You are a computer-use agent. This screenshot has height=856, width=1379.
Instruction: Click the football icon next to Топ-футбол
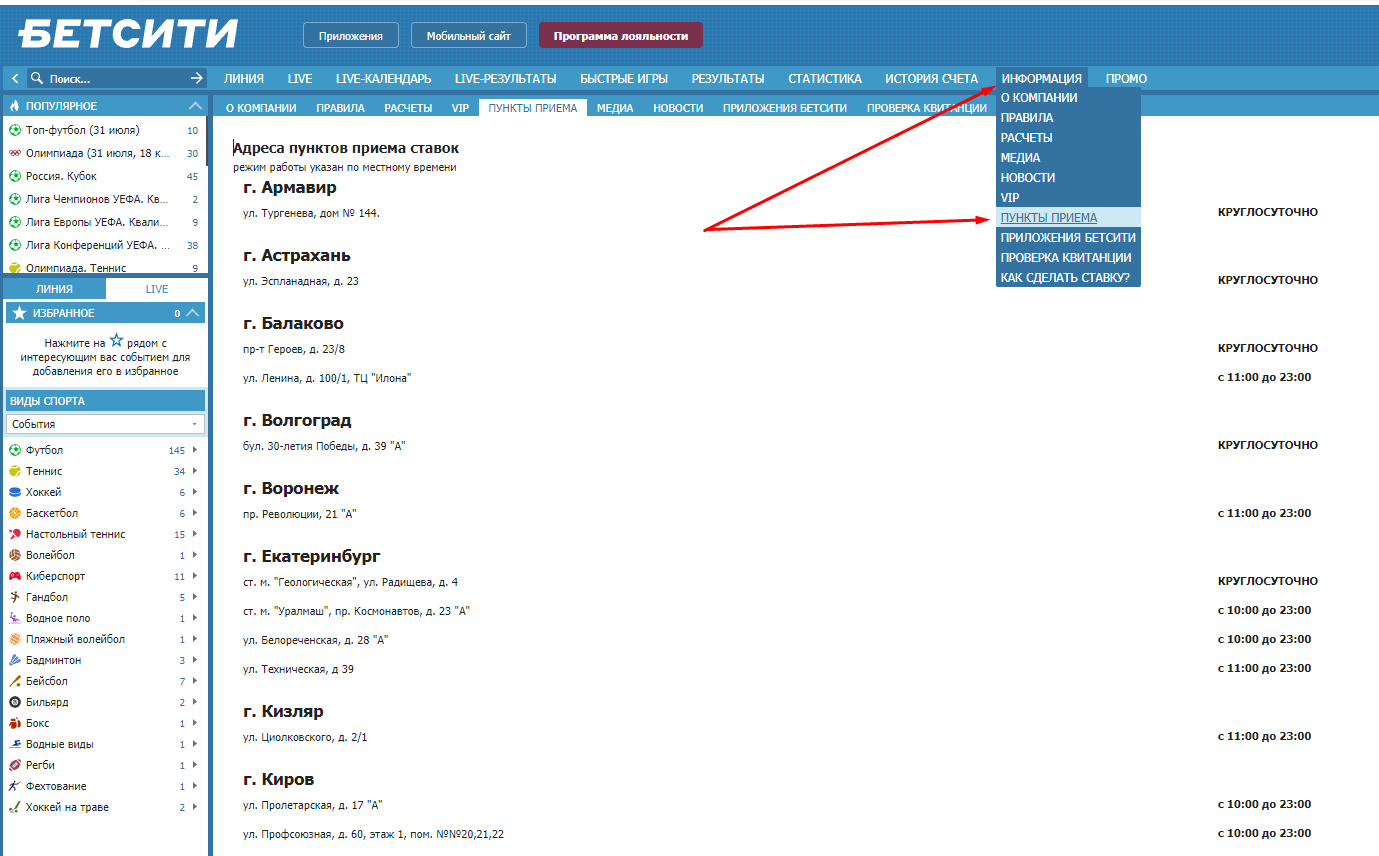[x=15, y=130]
